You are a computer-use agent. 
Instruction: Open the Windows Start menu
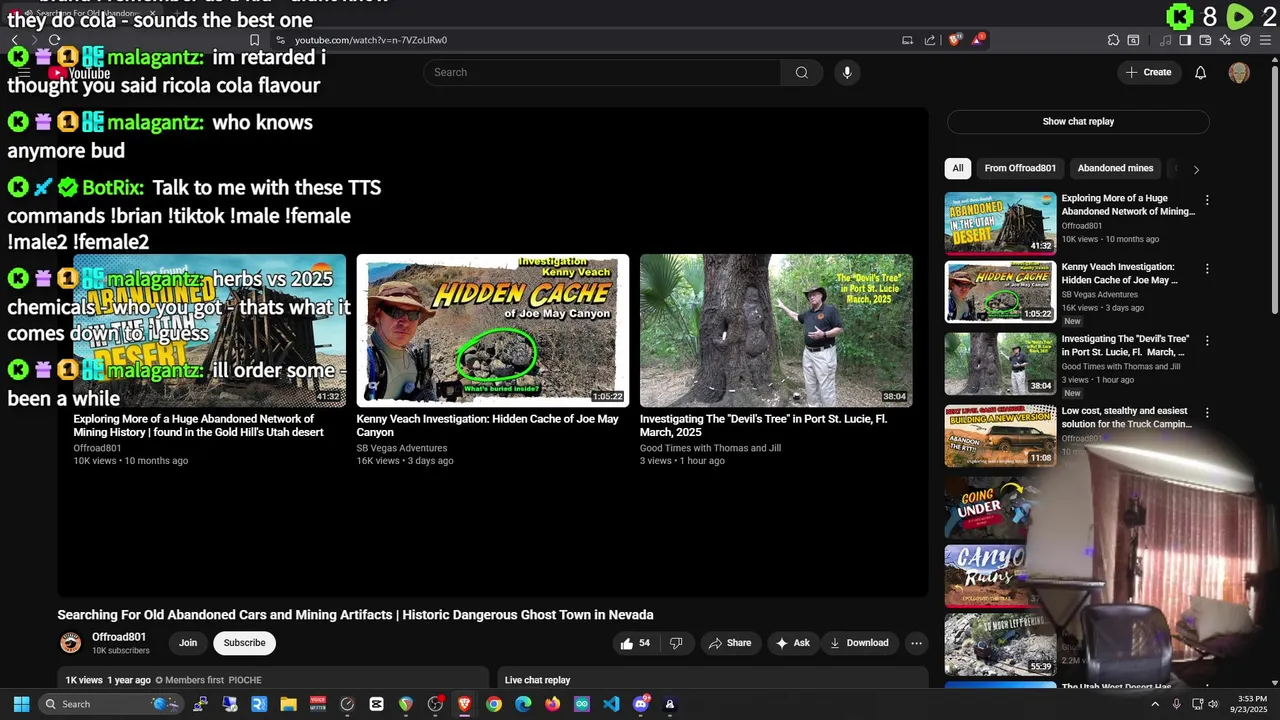[21, 704]
